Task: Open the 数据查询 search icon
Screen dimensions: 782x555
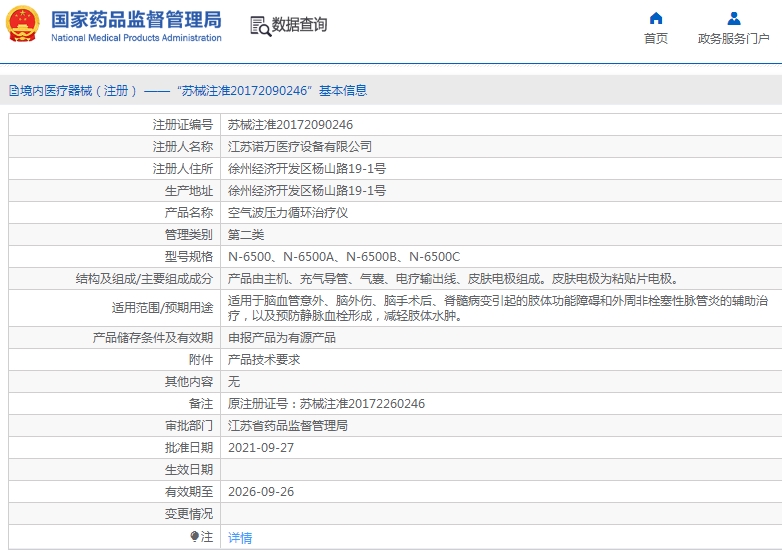Action: point(260,26)
